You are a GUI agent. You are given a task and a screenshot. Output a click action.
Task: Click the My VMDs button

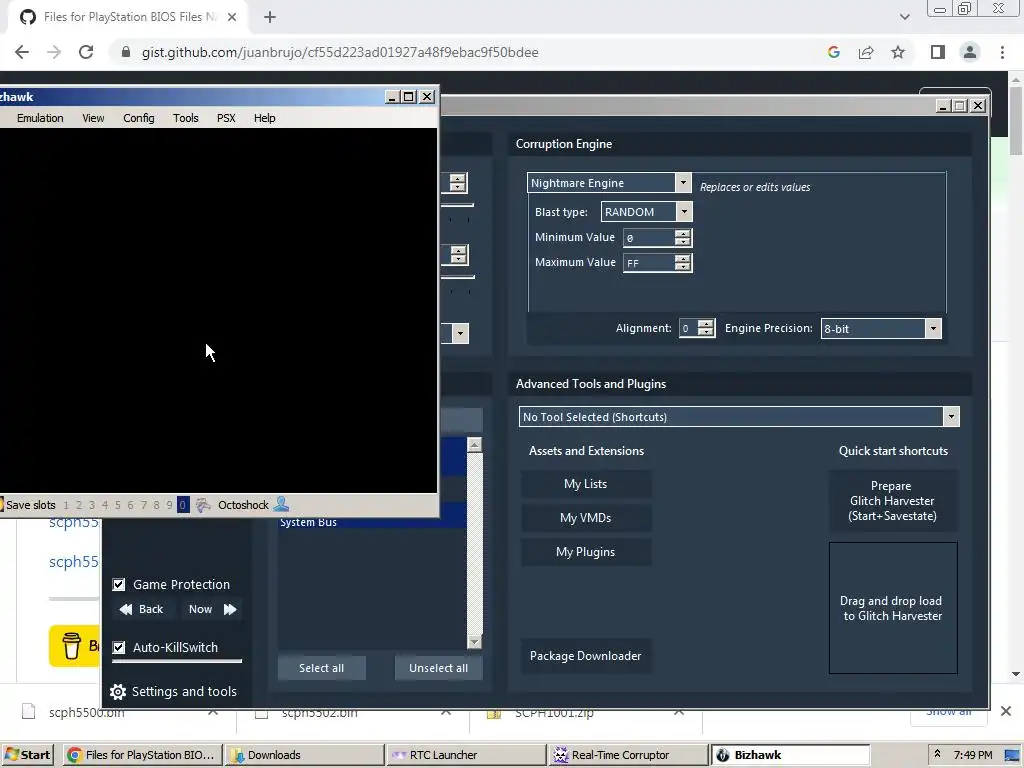pyautogui.click(x=586, y=518)
